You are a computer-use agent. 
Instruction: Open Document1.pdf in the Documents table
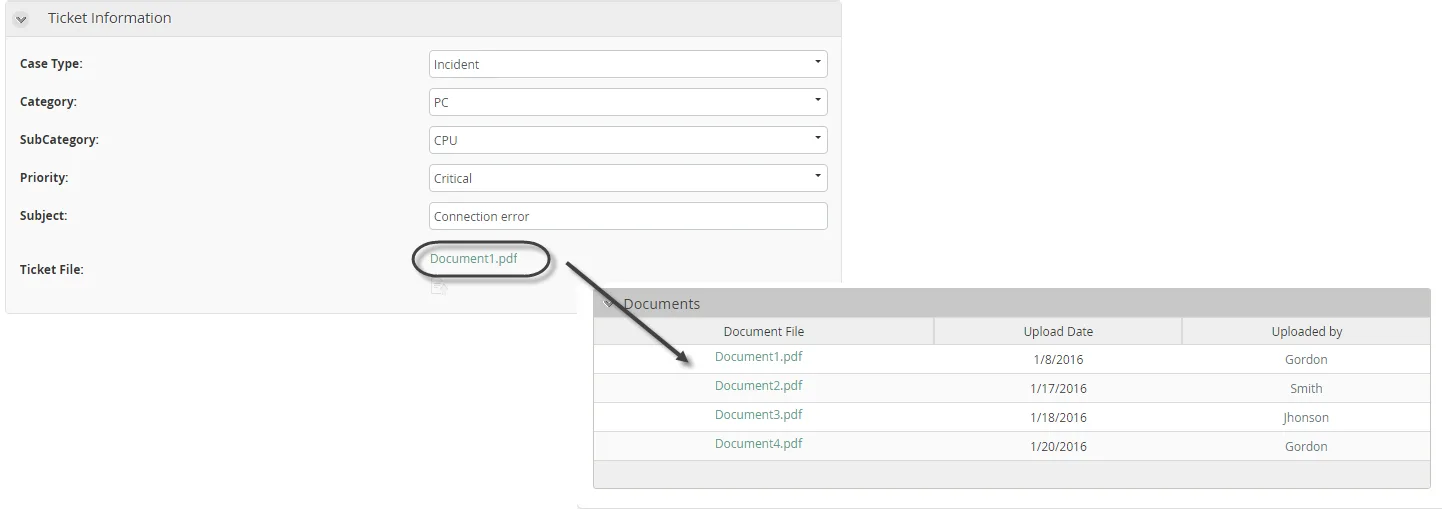coord(758,357)
